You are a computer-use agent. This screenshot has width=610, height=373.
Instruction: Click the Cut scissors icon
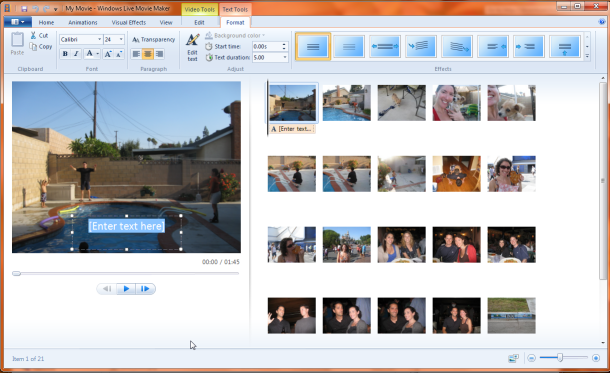coord(33,35)
